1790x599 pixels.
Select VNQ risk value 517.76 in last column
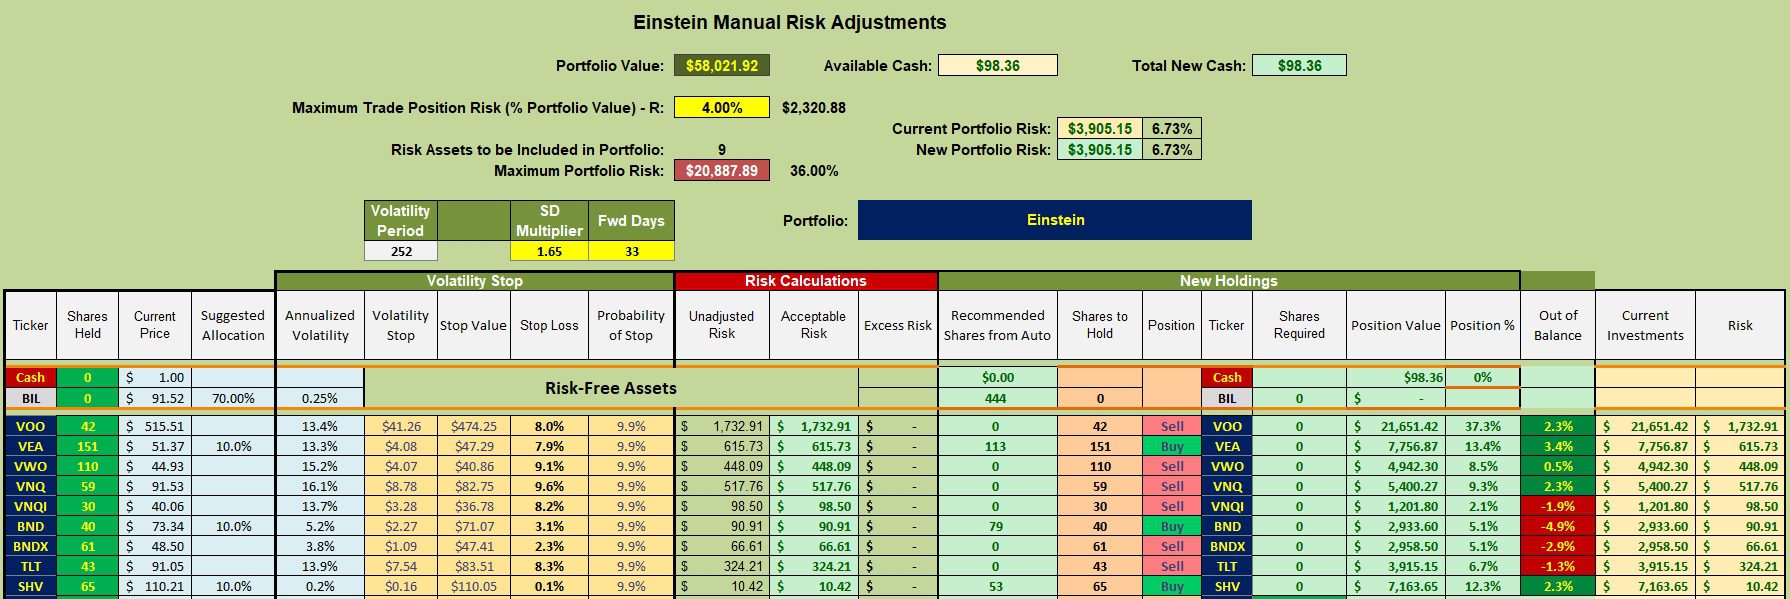pyautogui.click(x=1740, y=486)
